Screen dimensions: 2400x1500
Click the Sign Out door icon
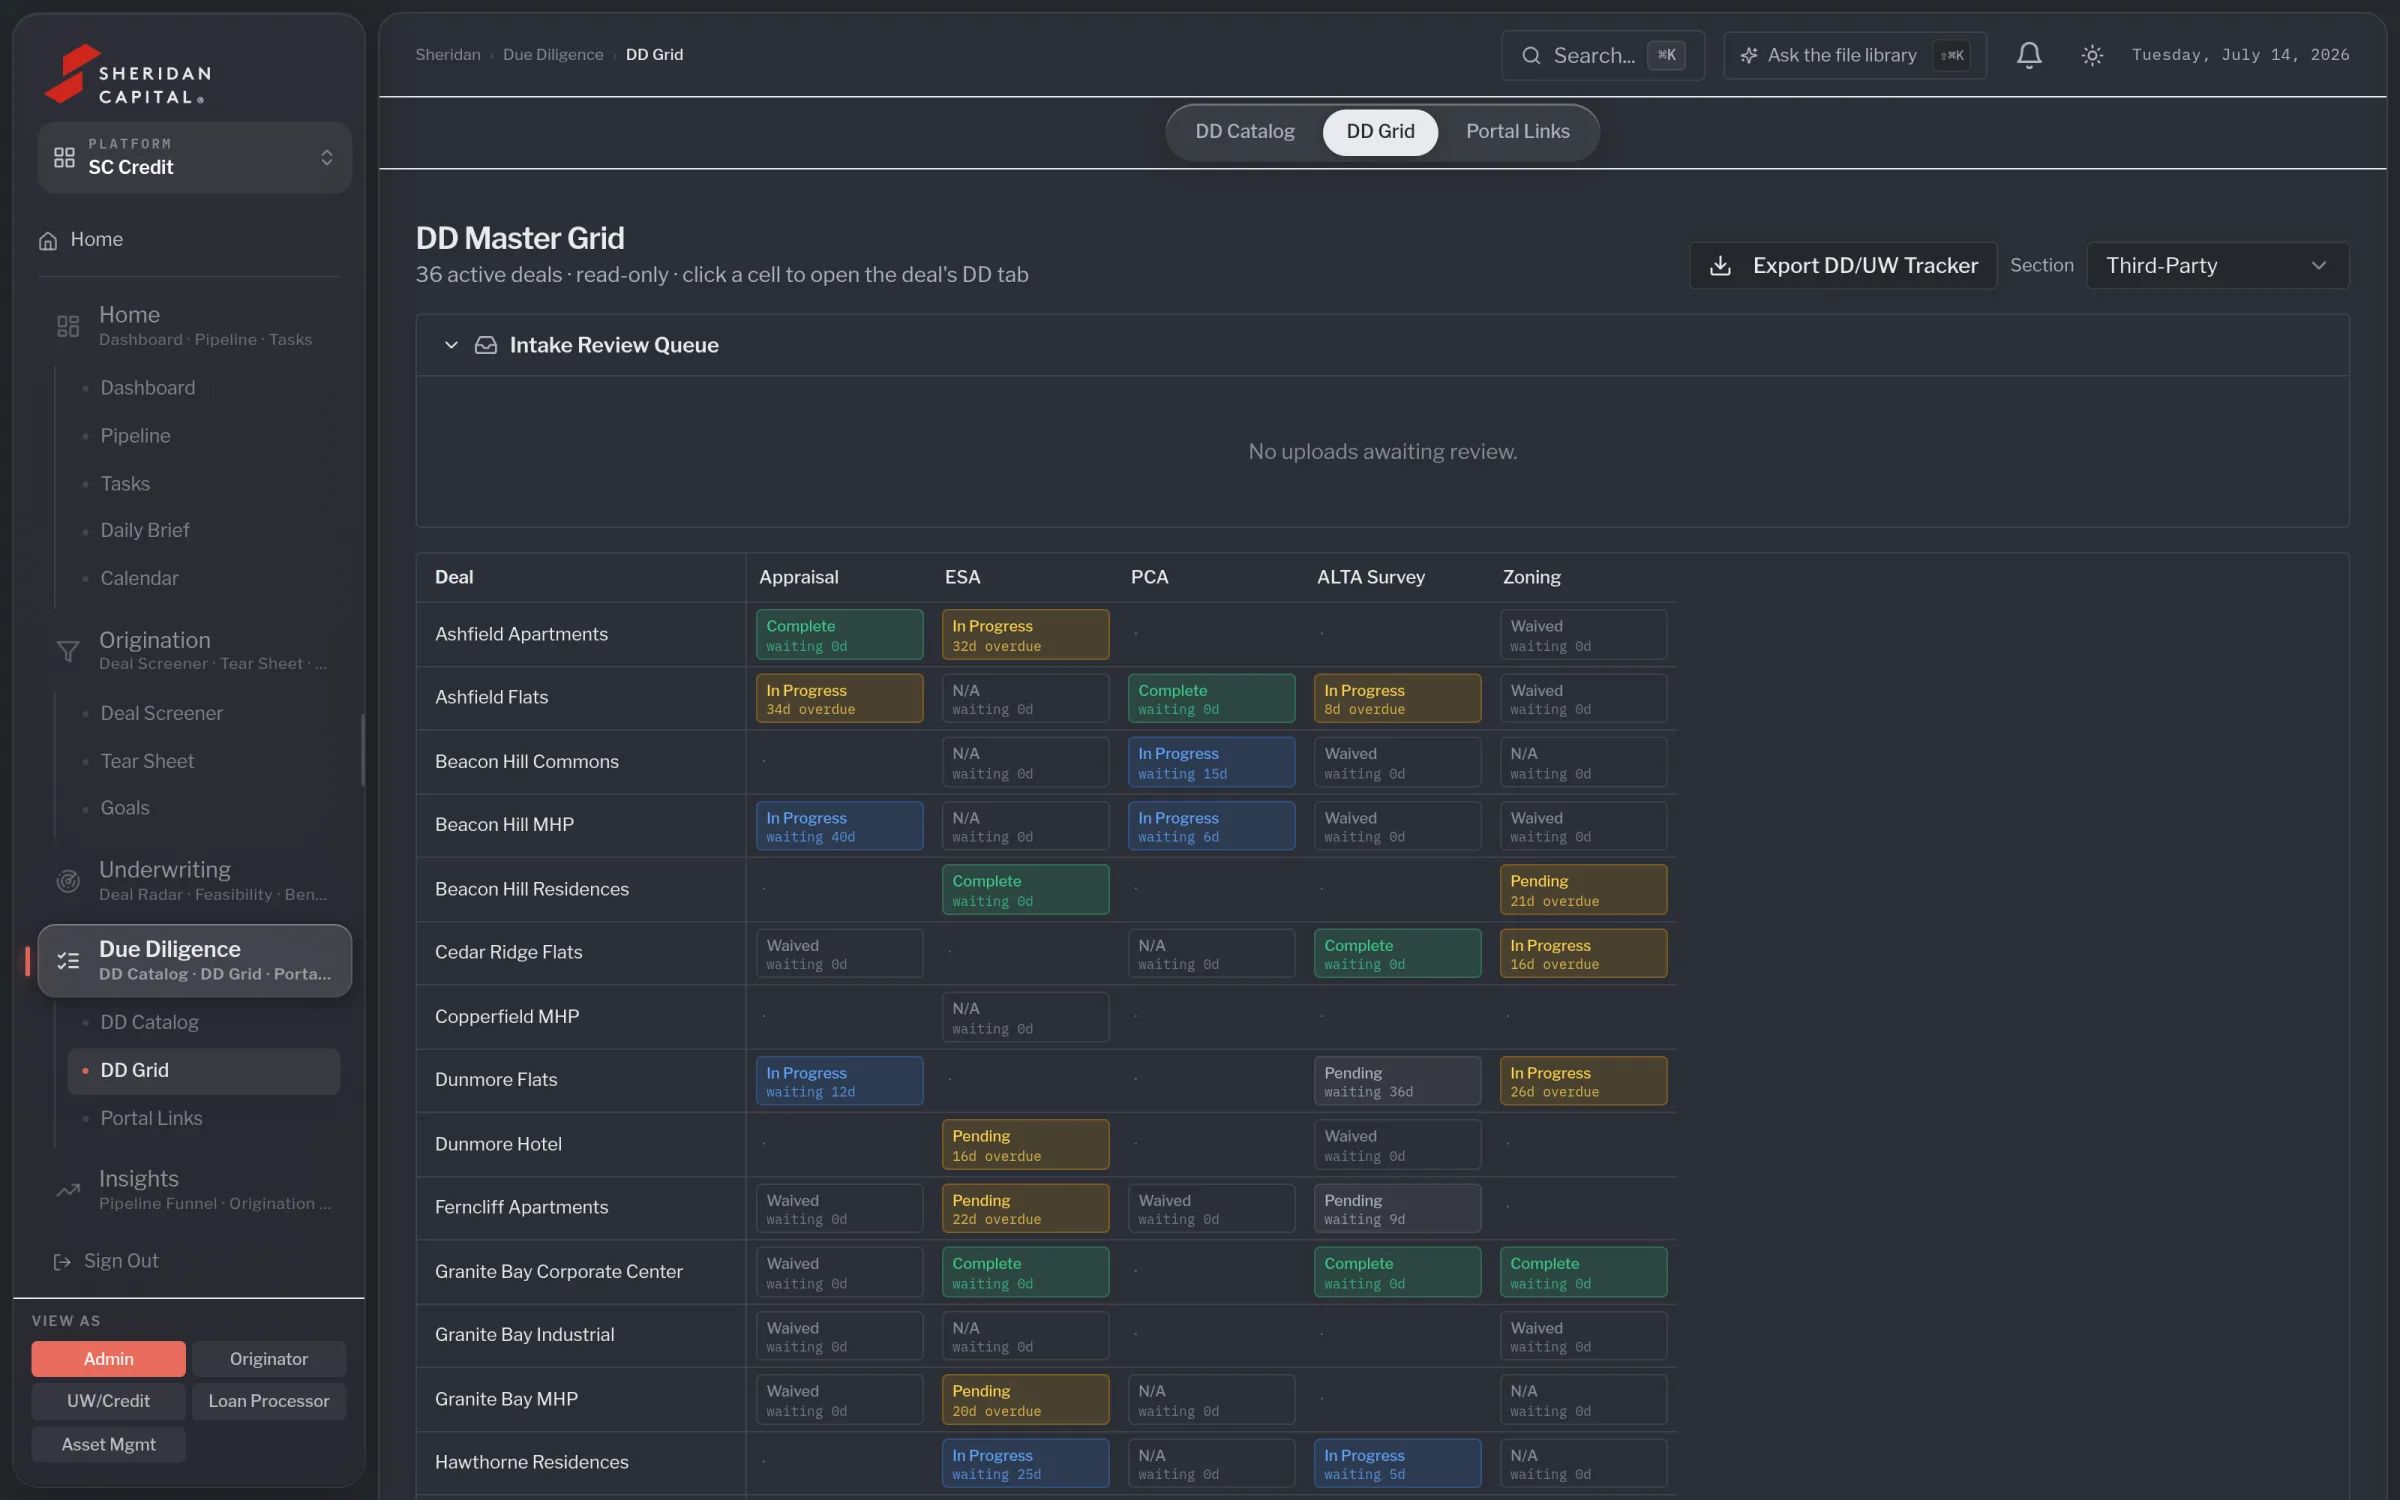coord(61,1261)
